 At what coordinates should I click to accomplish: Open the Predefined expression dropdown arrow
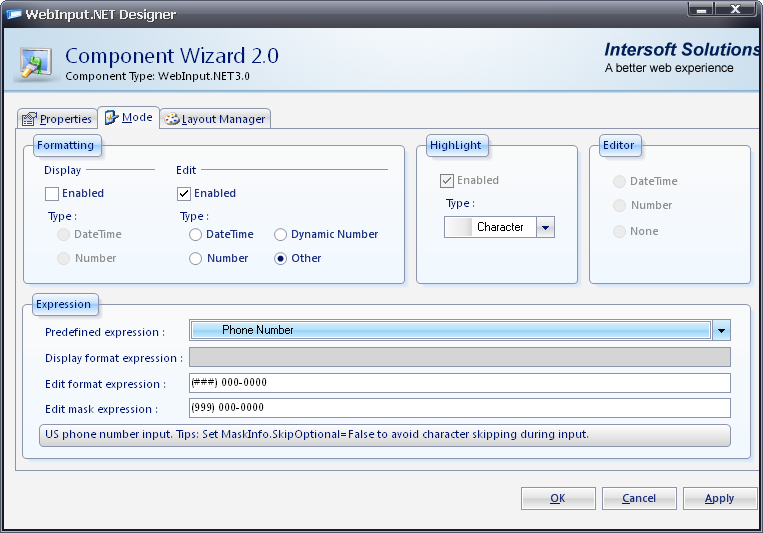click(x=721, y=331)
